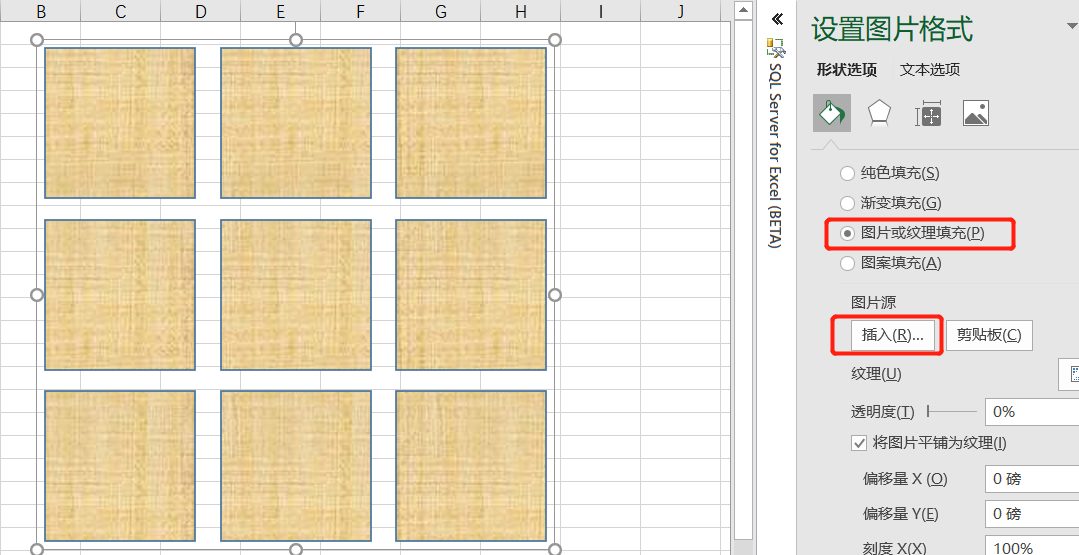Screen dimensions: 1079x555
Task: Select column H header
Action: [x=520, y=11]
